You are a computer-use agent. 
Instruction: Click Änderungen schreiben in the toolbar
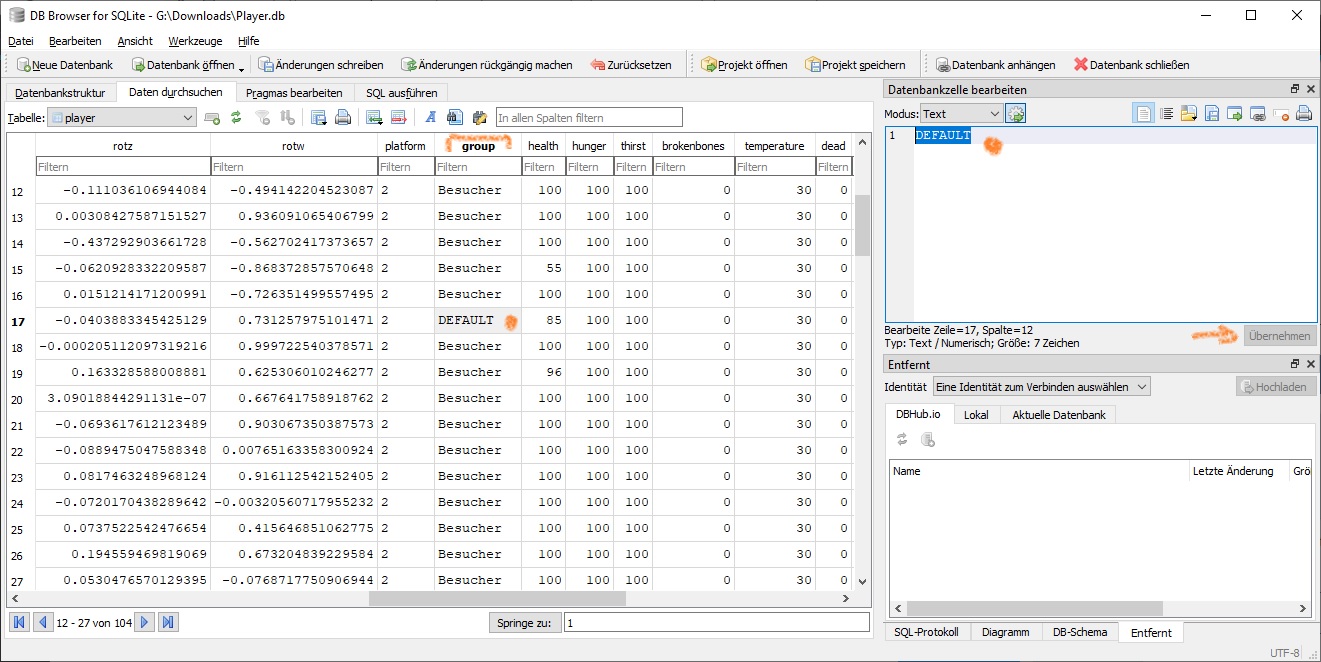[x=321, y=65]
